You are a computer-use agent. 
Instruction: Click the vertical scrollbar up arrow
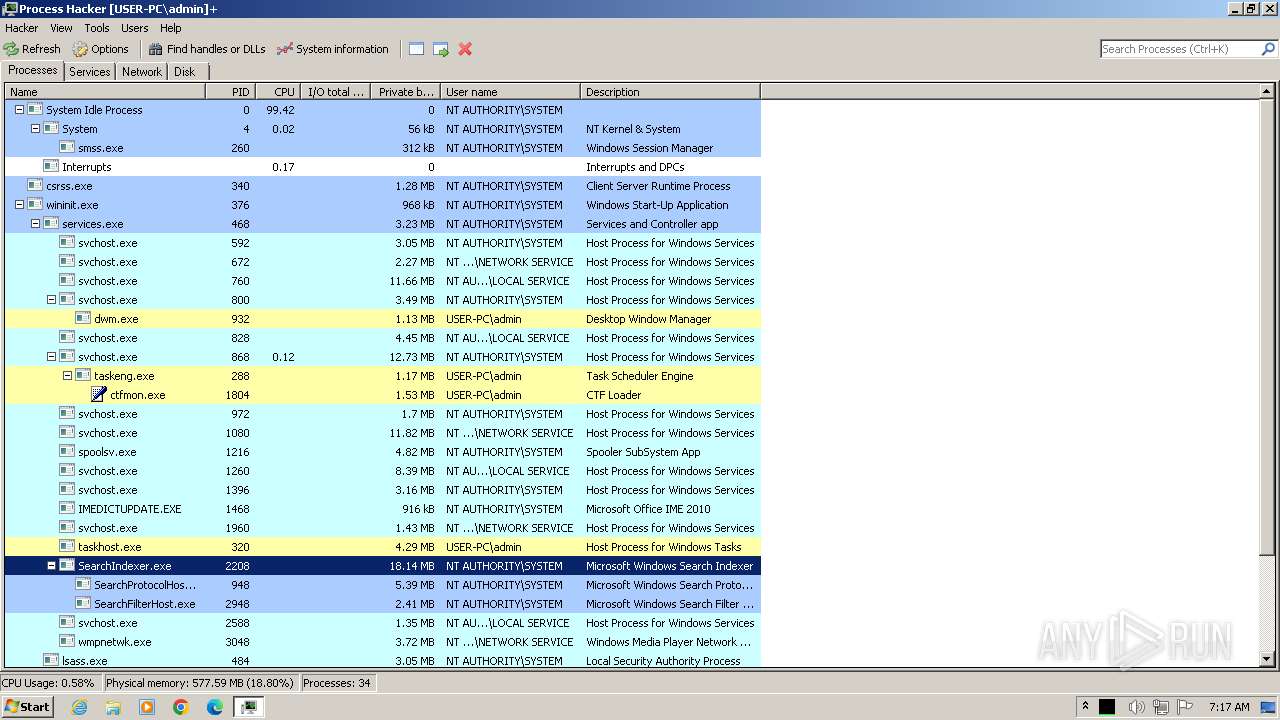(x=1268, y=92)
